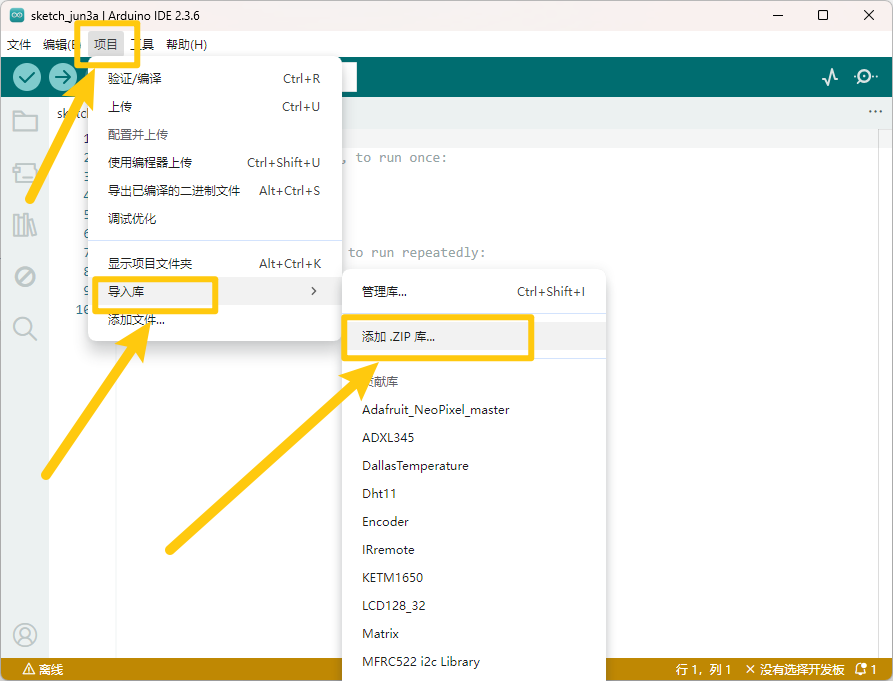Open the 文件 menu
The image size is (893, 681).
coord(19,44)
